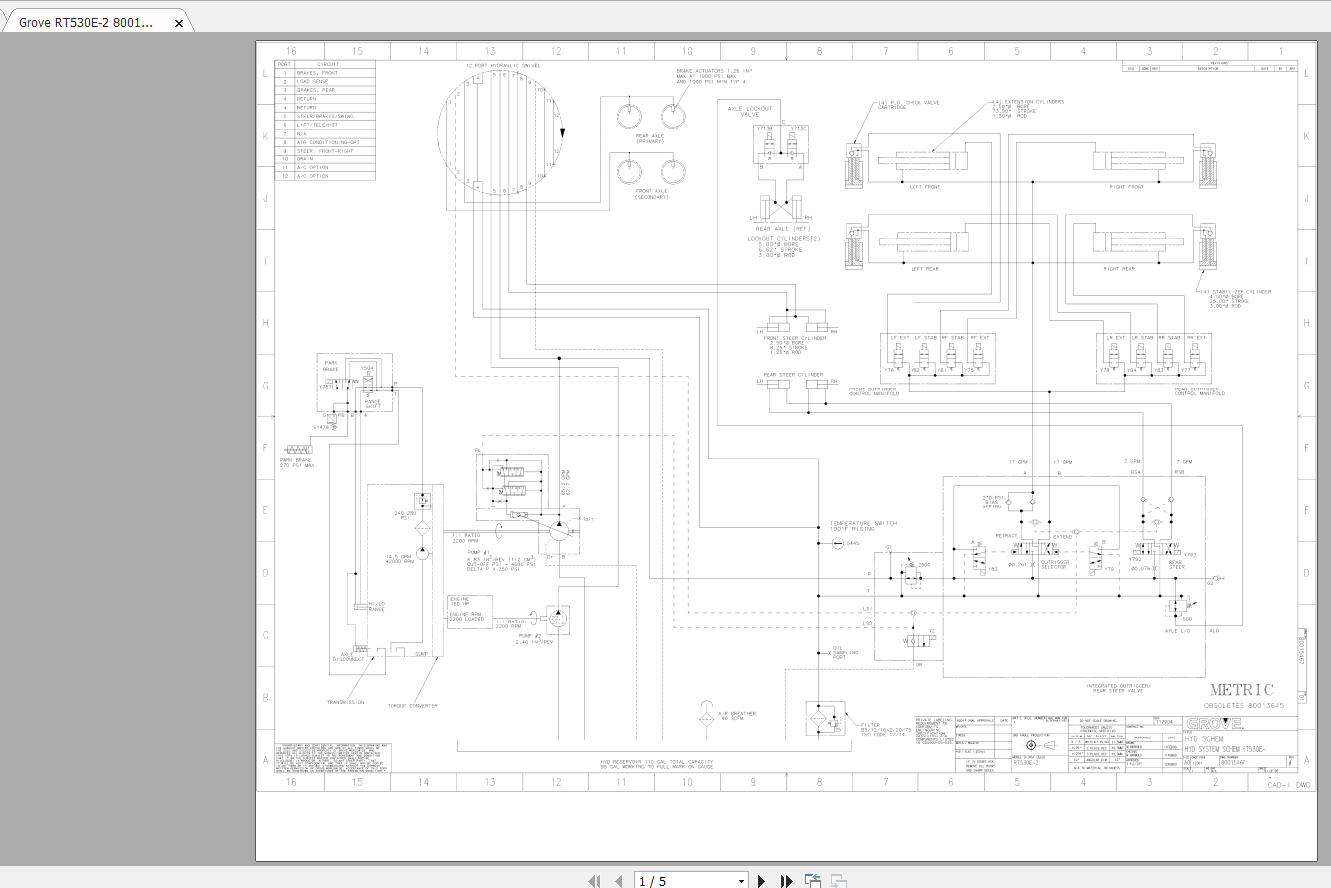Screen dimensions: 1331x888
Task: Jump to the first page
Action: [x=594, y=881]
